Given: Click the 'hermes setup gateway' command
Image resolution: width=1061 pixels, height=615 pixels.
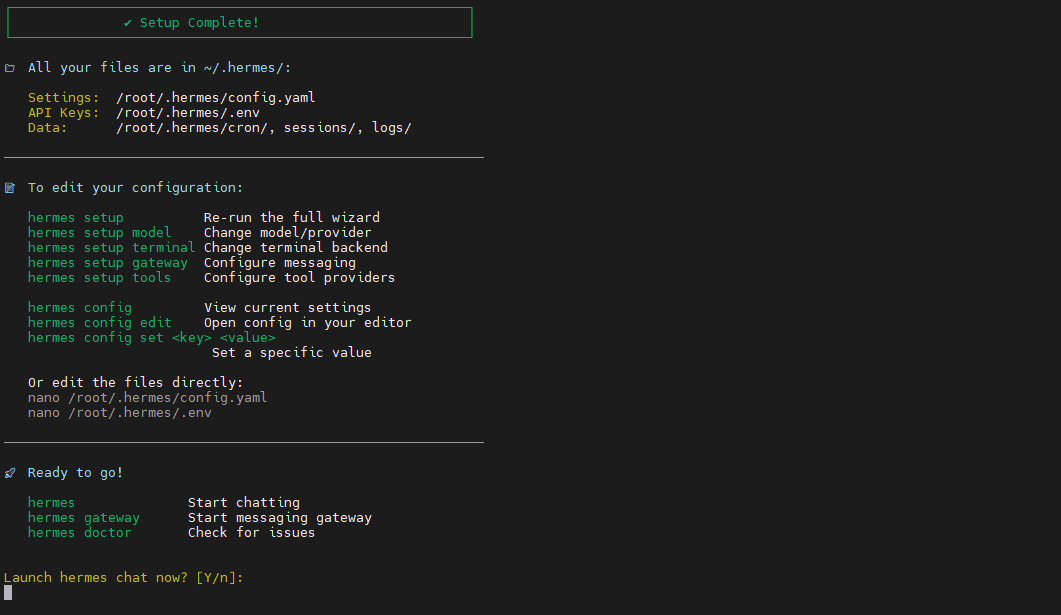Looking at the screenshot, I should click(x=108, y=263).
